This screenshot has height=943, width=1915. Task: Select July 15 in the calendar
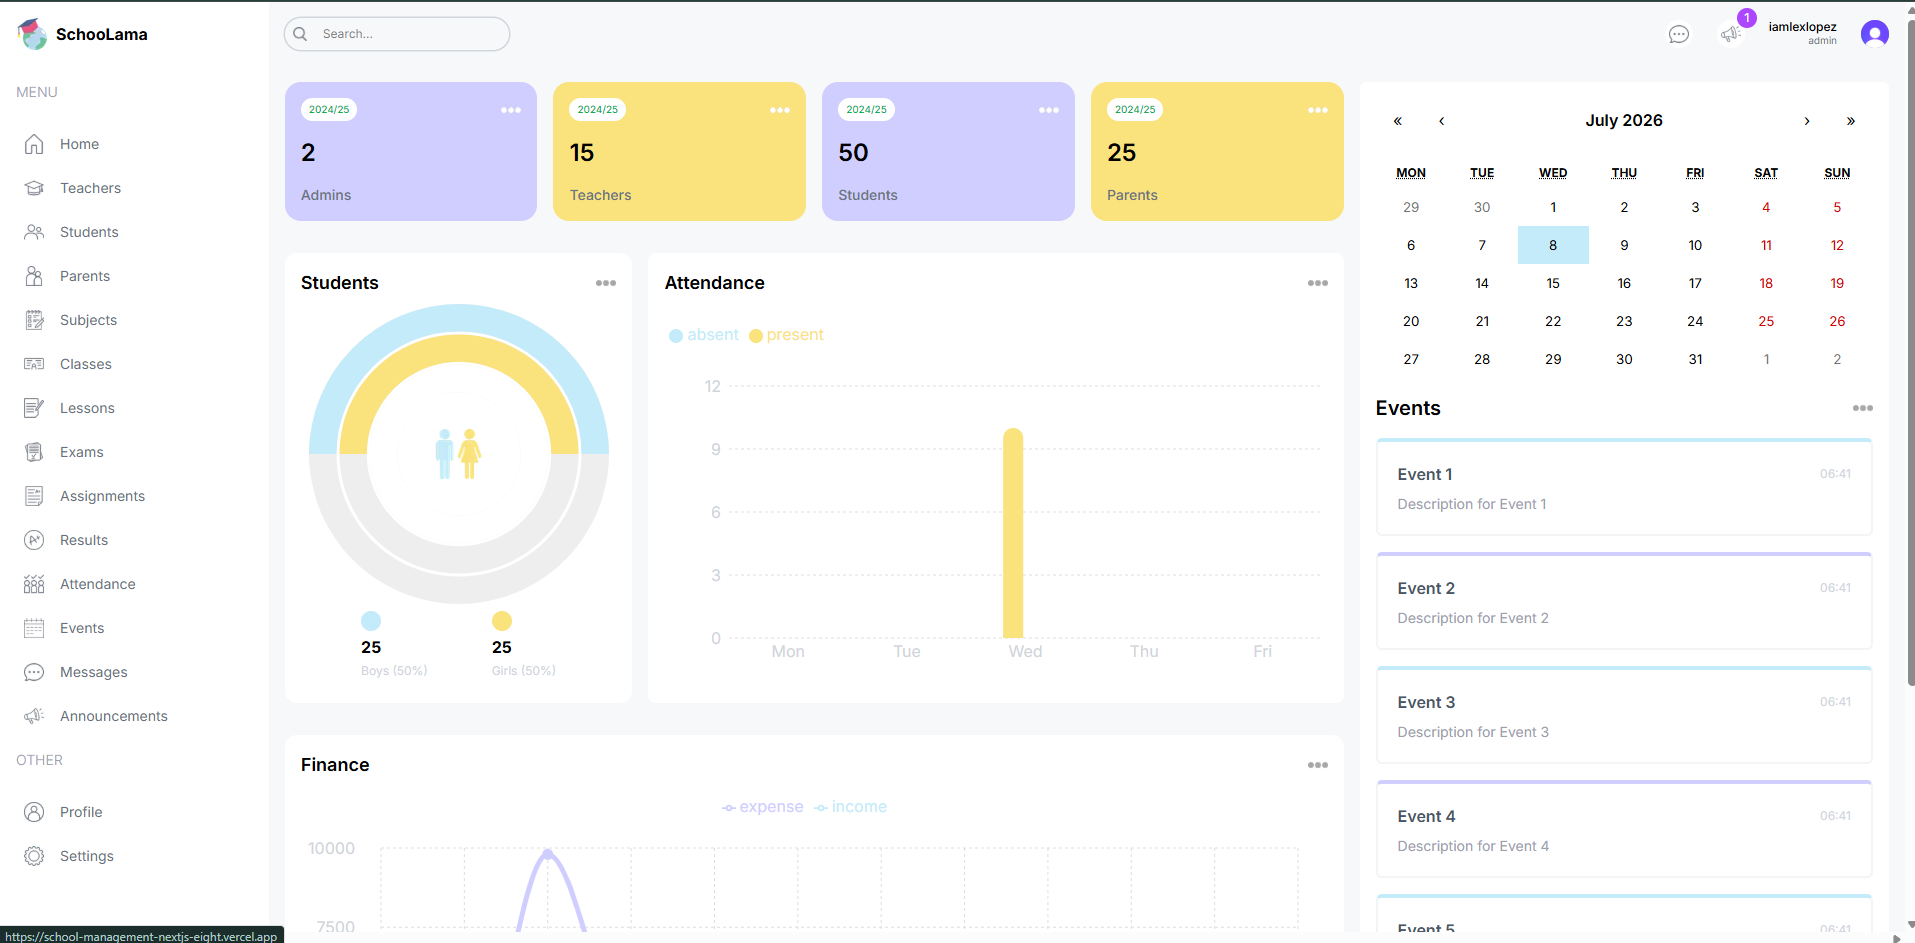[1553, 283]
